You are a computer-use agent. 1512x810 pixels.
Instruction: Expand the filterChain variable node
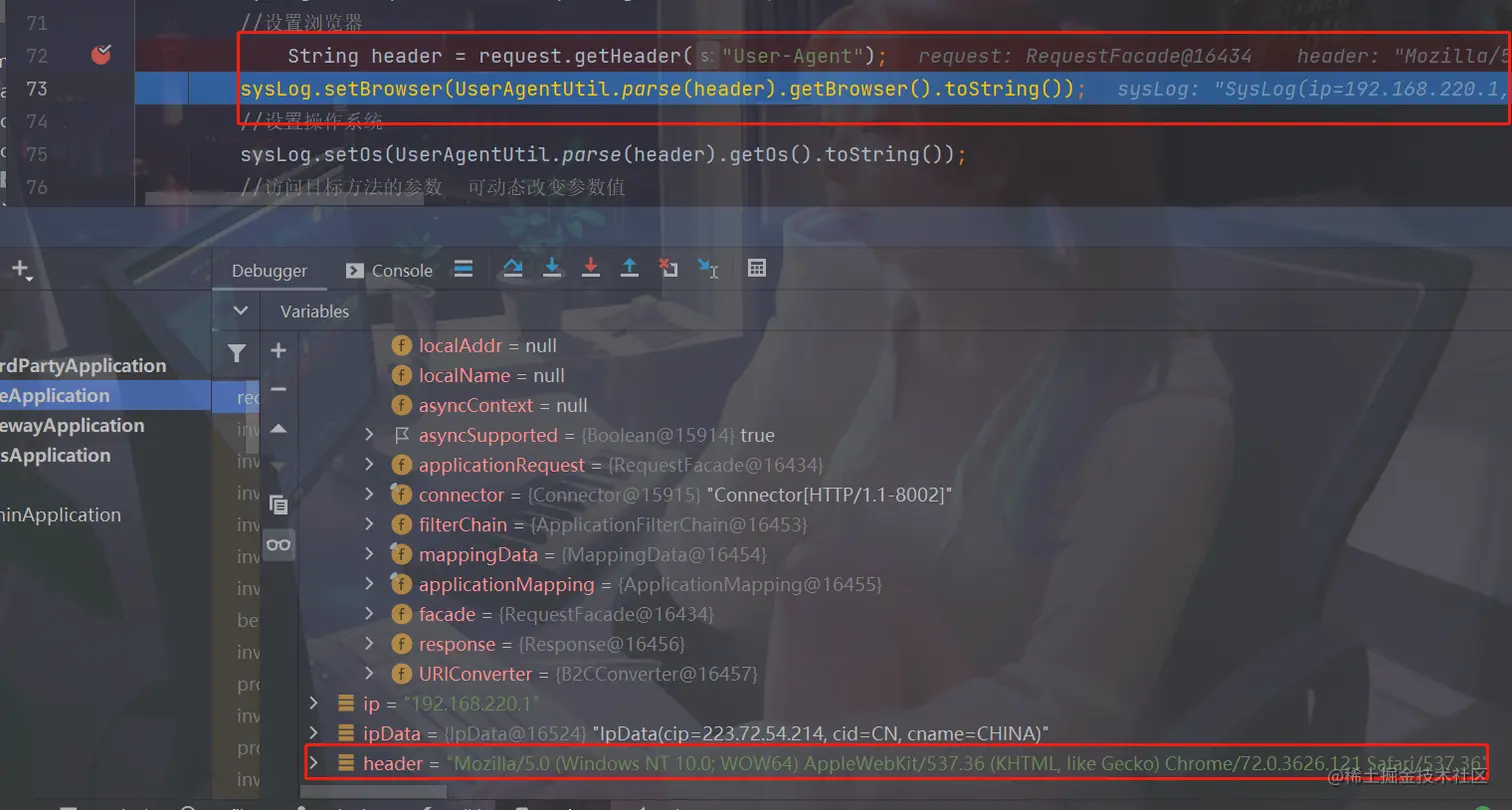(369, 524)
